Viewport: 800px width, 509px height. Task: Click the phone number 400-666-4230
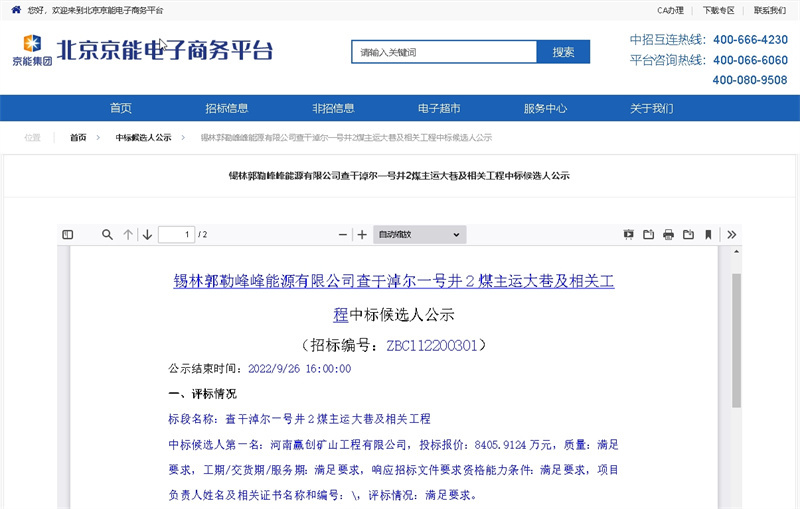pyautogui.click(x=751, y=40)
